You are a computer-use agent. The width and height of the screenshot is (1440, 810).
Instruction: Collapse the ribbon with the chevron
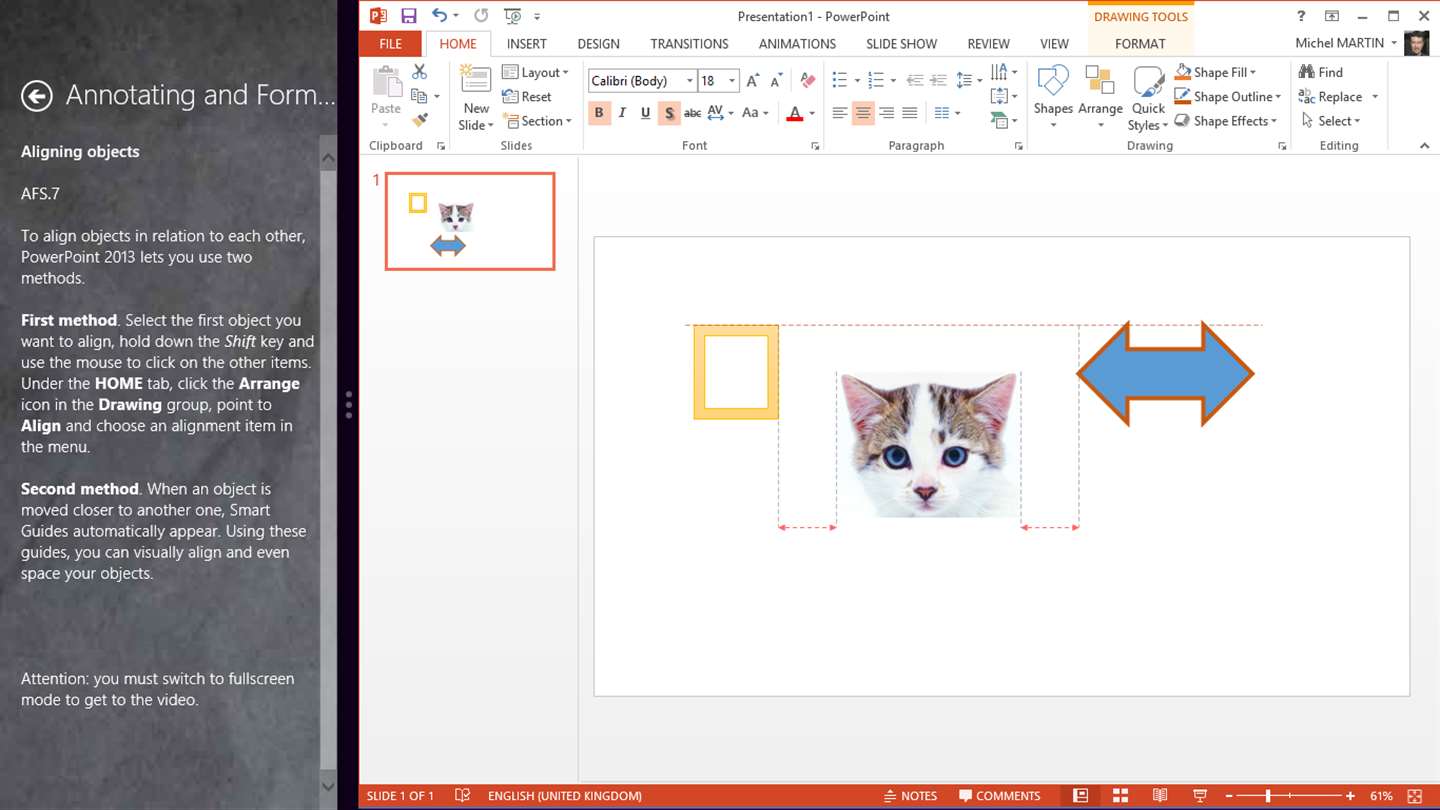1424,146
